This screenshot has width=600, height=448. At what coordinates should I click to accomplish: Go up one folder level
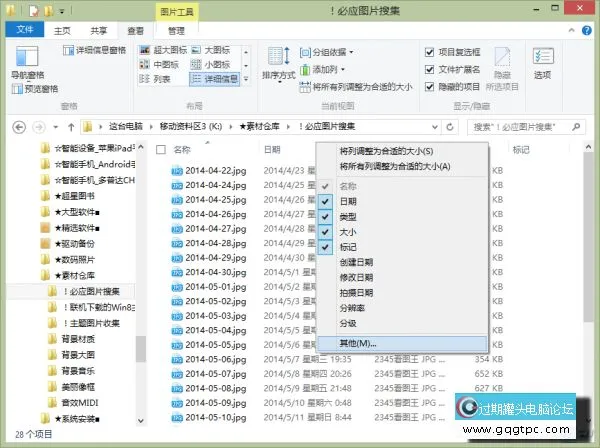tap(71, 127)
